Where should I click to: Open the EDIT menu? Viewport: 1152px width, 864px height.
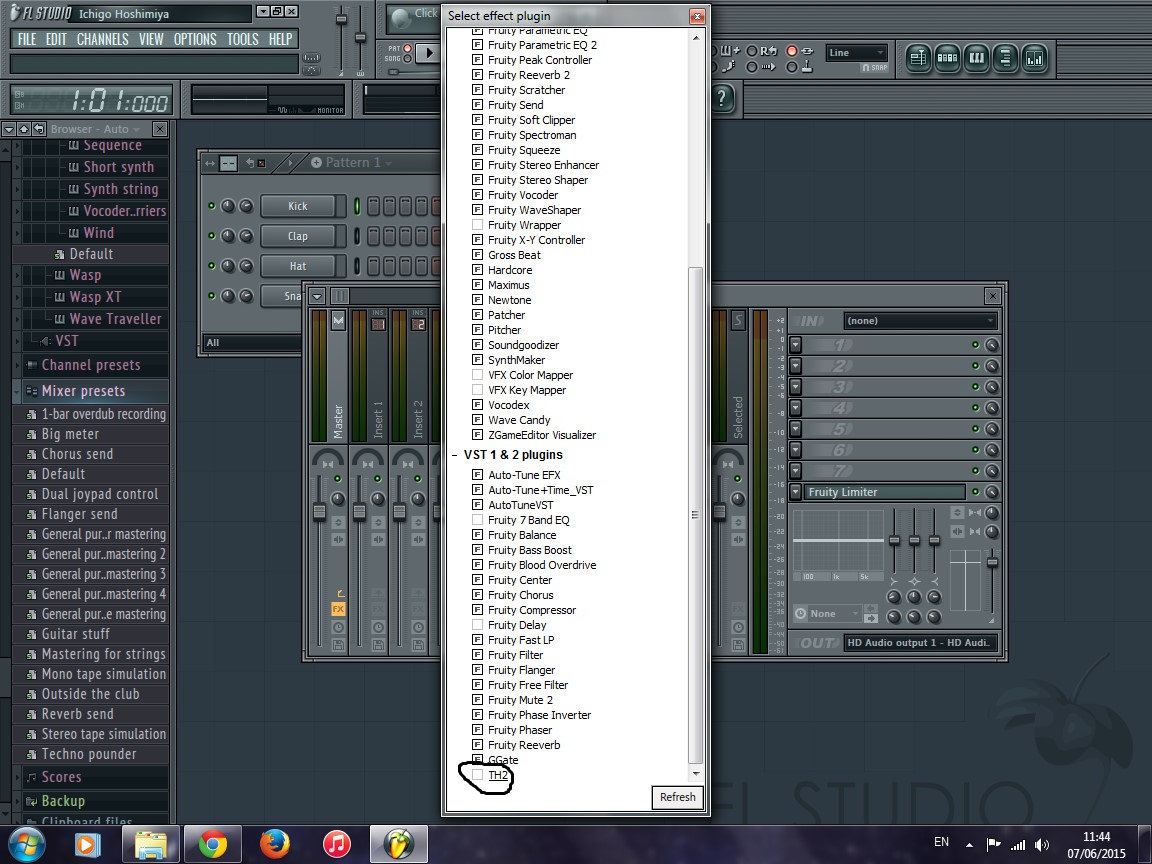point(57,39)
